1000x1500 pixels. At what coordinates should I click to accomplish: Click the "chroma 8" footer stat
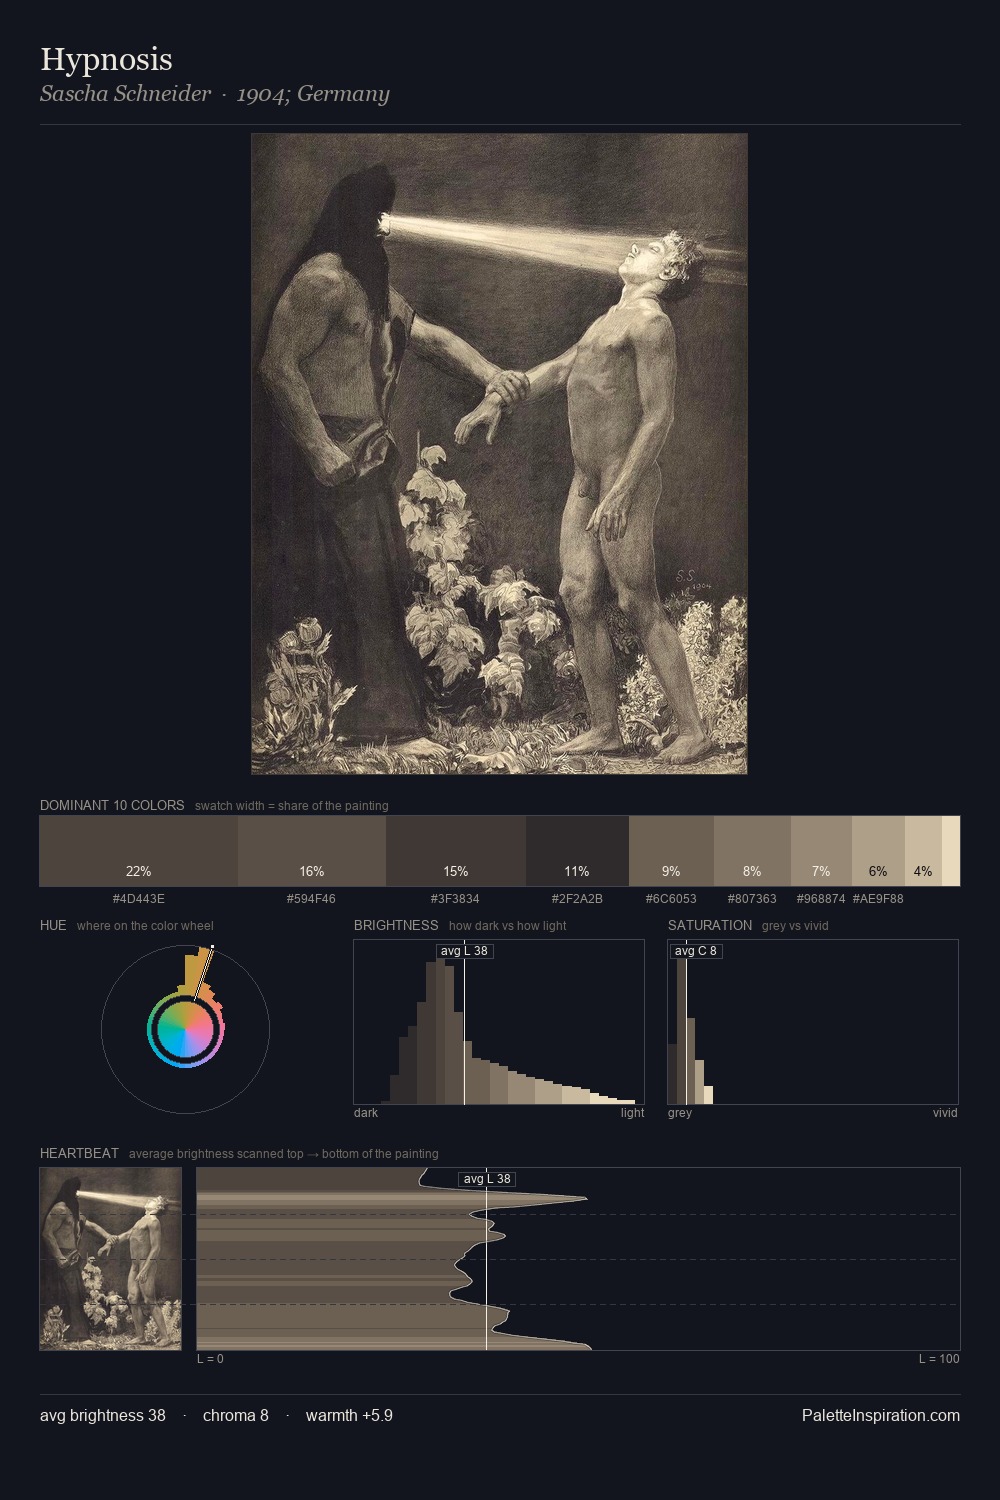point(236,1416)
